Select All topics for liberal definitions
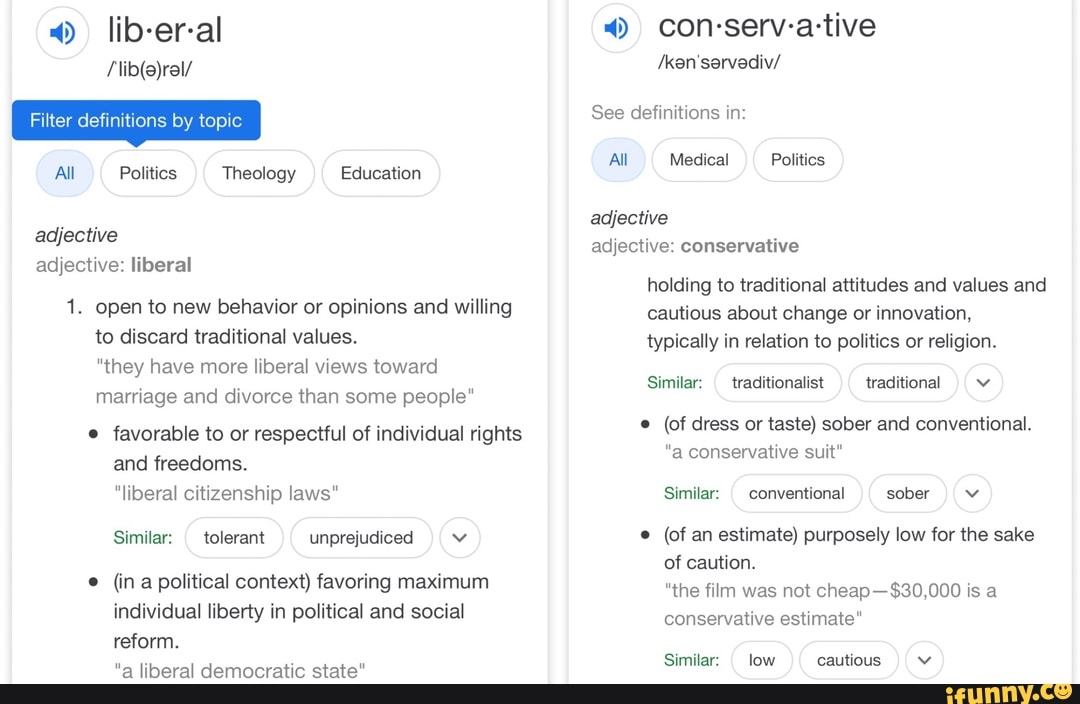1080x704 pixels. tap(64, 173)
